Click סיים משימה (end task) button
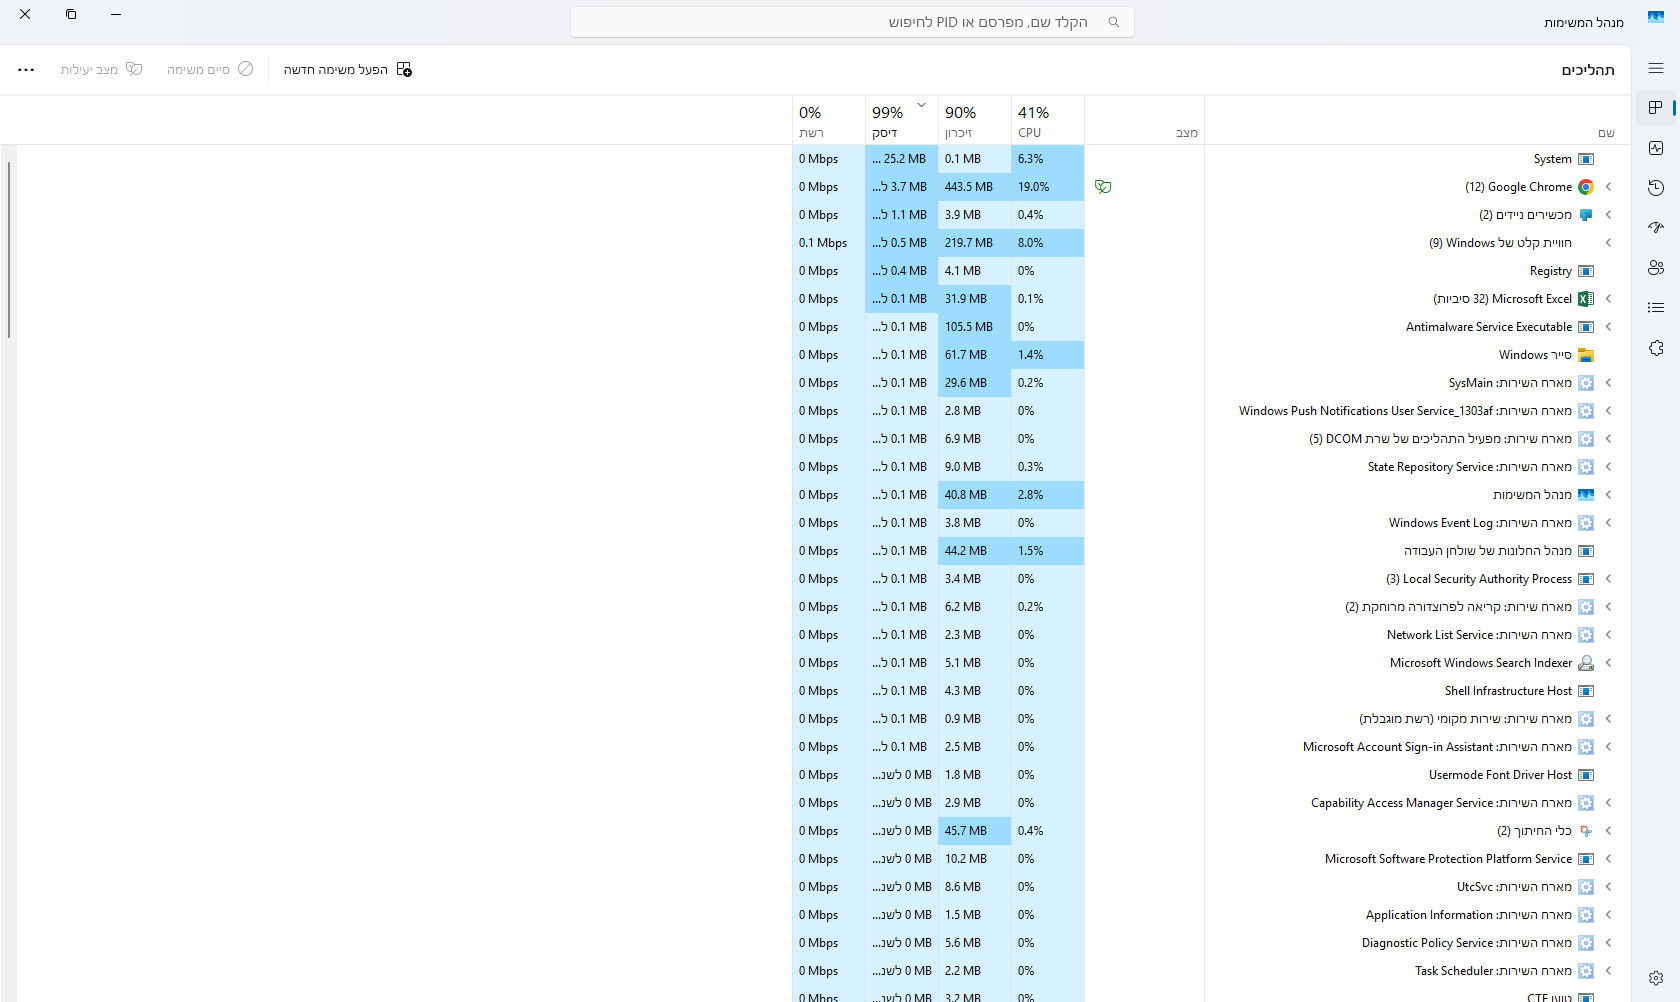 pyautogui.click(x=210, y=69)
